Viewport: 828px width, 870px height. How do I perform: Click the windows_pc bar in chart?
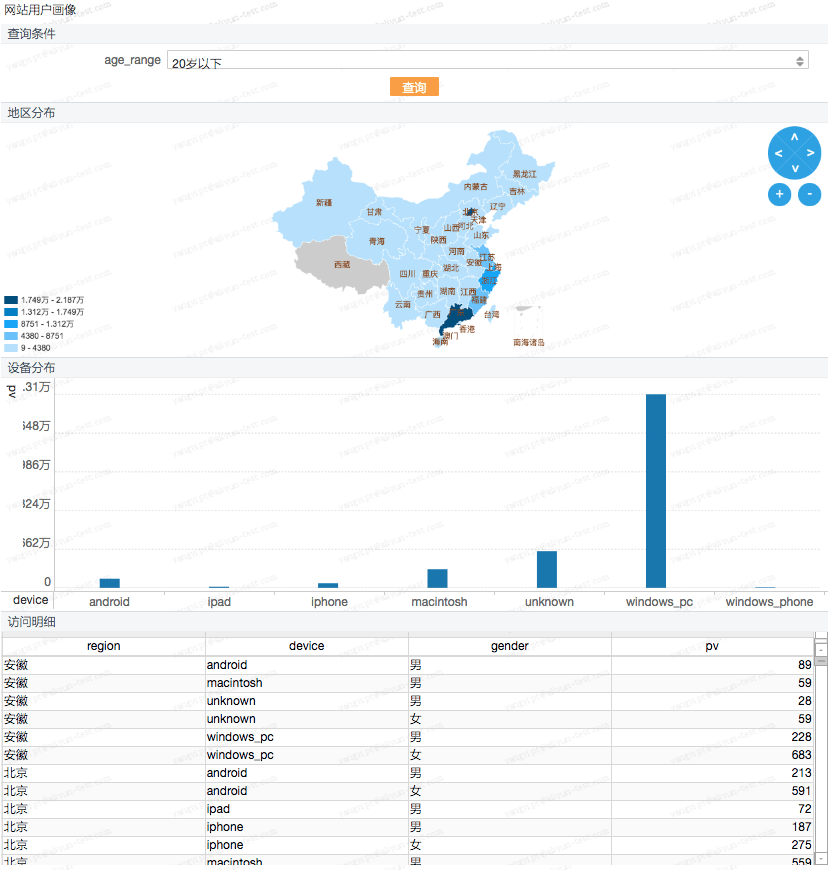[x=656, y=490]
